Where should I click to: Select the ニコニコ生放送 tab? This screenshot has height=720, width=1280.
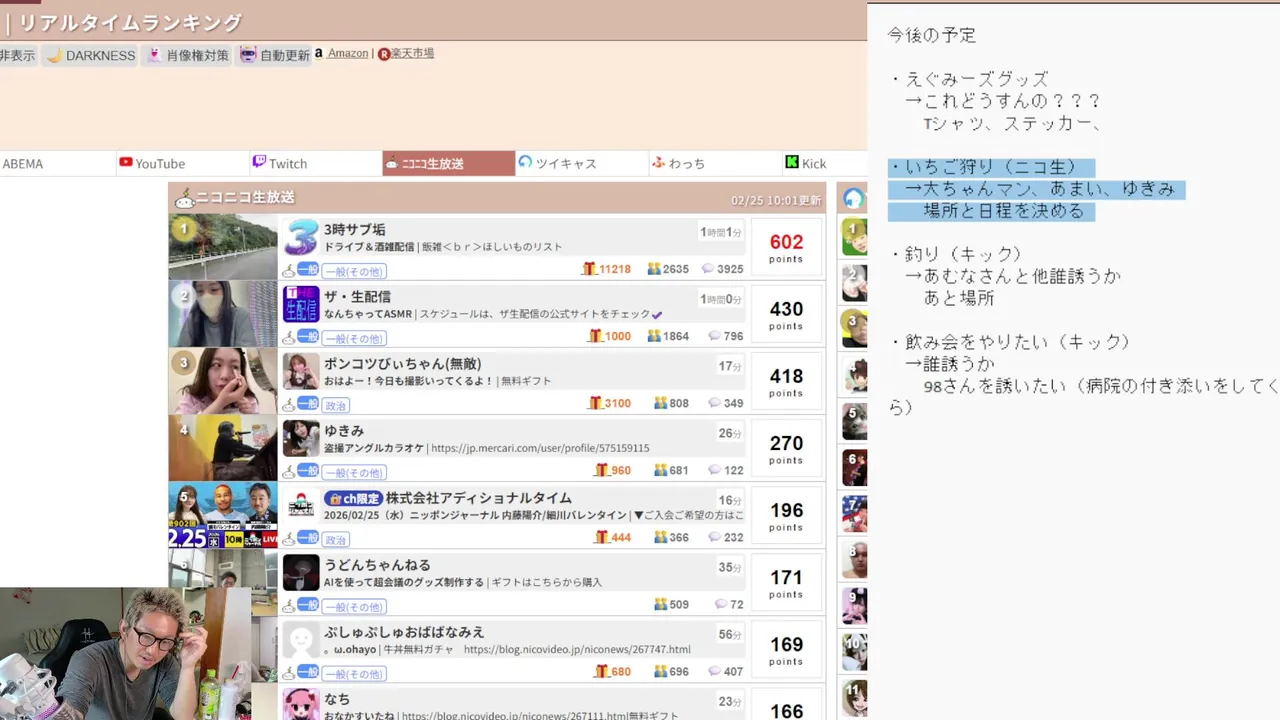[x=449, y=163]
